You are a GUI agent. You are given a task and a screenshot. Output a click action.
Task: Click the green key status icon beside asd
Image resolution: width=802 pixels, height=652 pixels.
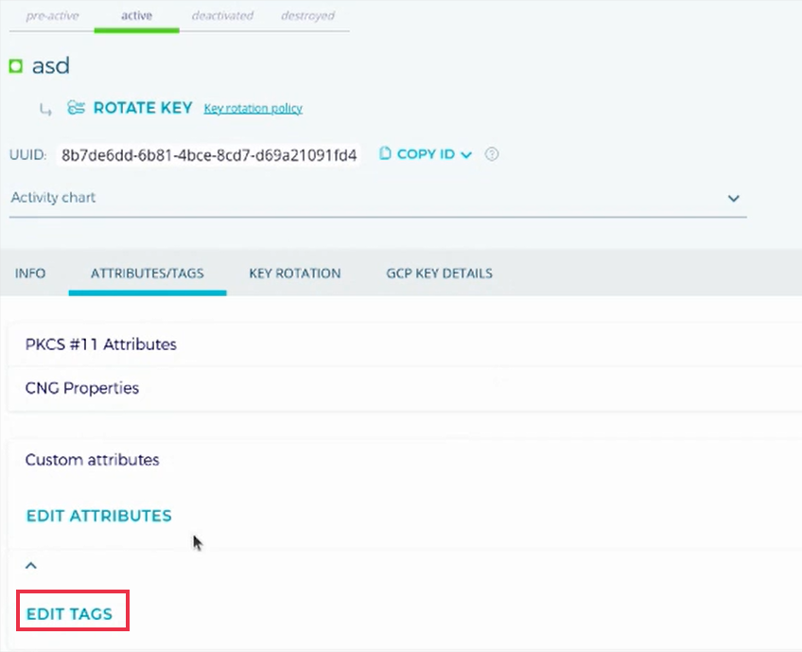coord(16,67)
